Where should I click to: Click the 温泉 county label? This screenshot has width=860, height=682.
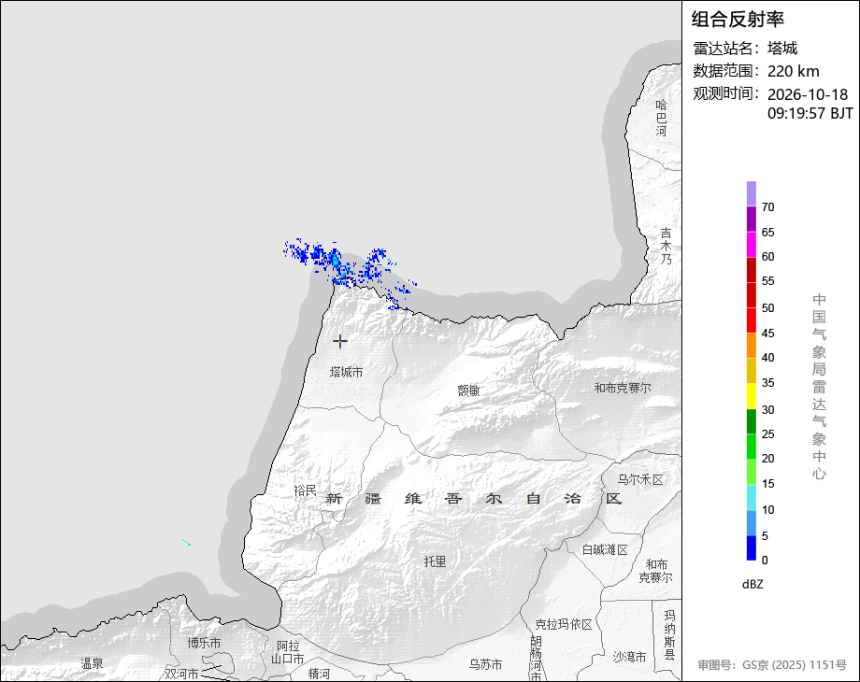(92, 664)
